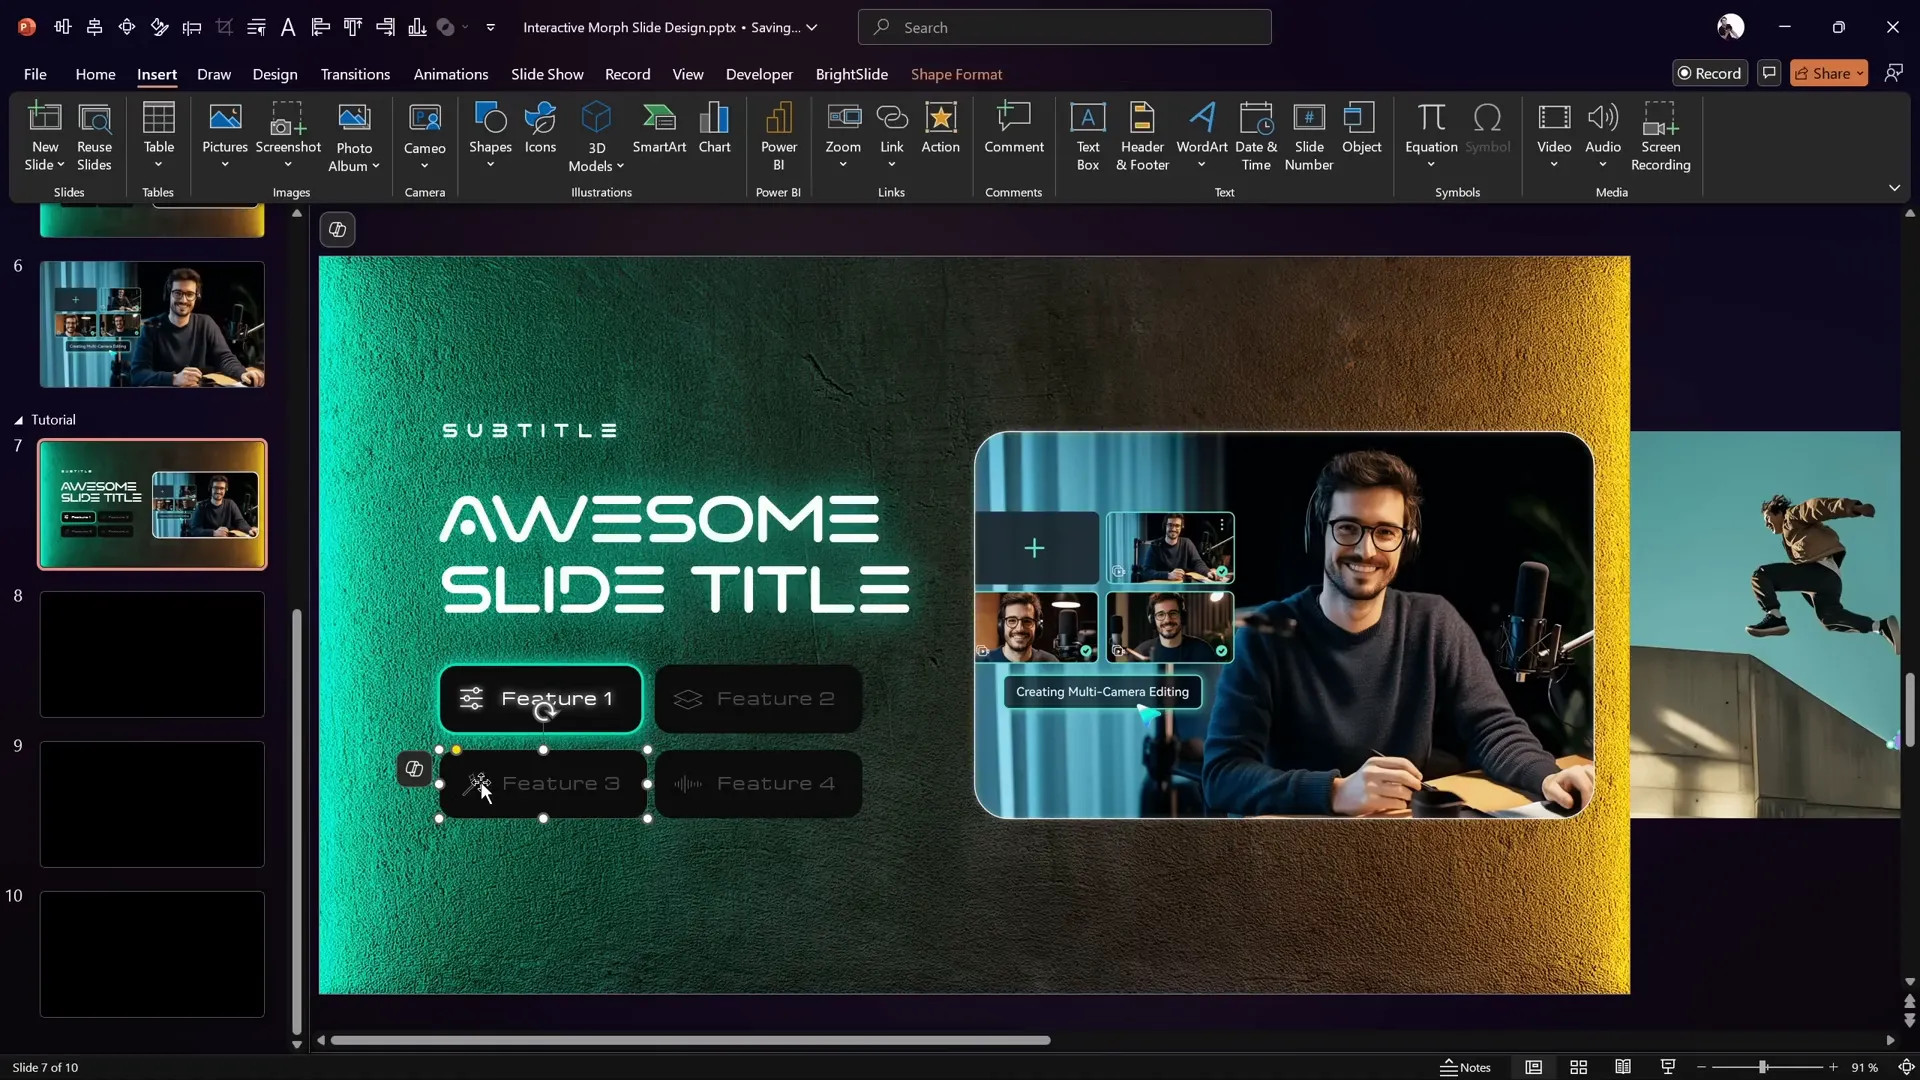Switch to the Shape Format tab

(956, 74)
